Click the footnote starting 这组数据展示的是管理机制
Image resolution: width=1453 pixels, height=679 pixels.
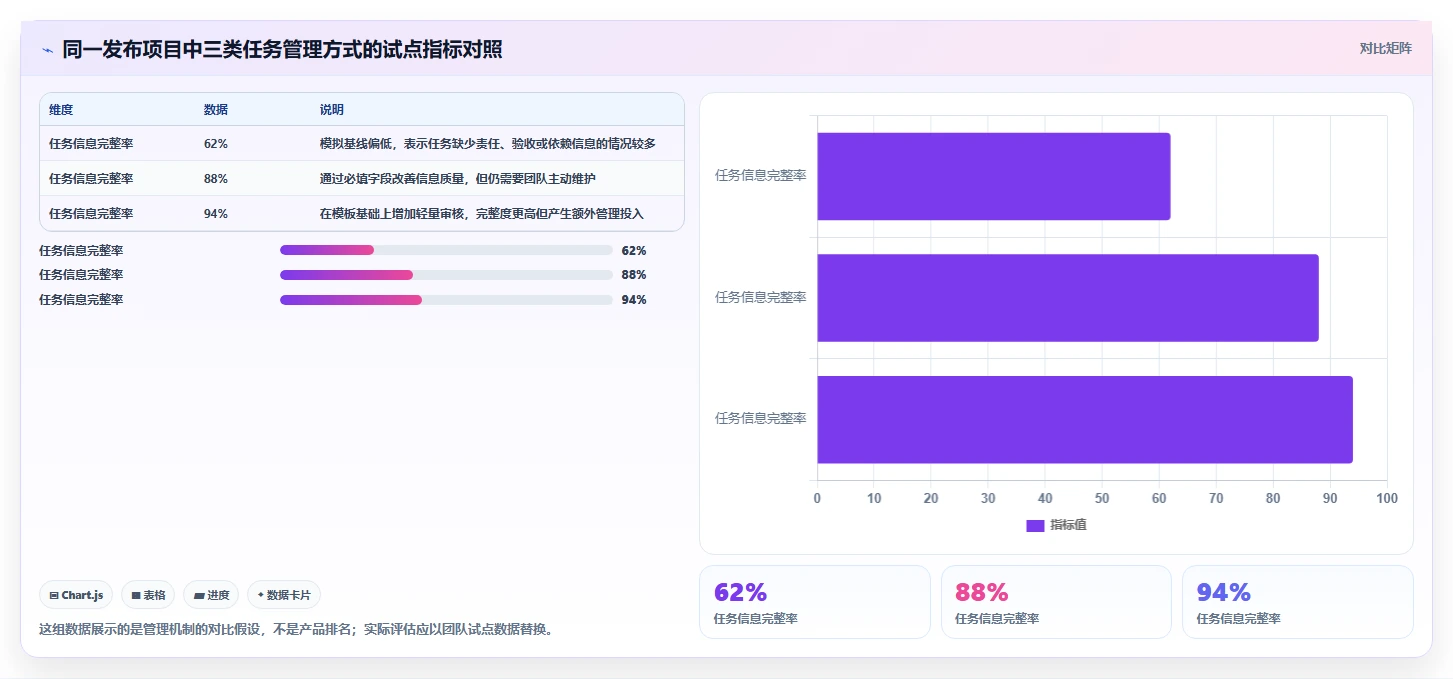tap(296, 629)
